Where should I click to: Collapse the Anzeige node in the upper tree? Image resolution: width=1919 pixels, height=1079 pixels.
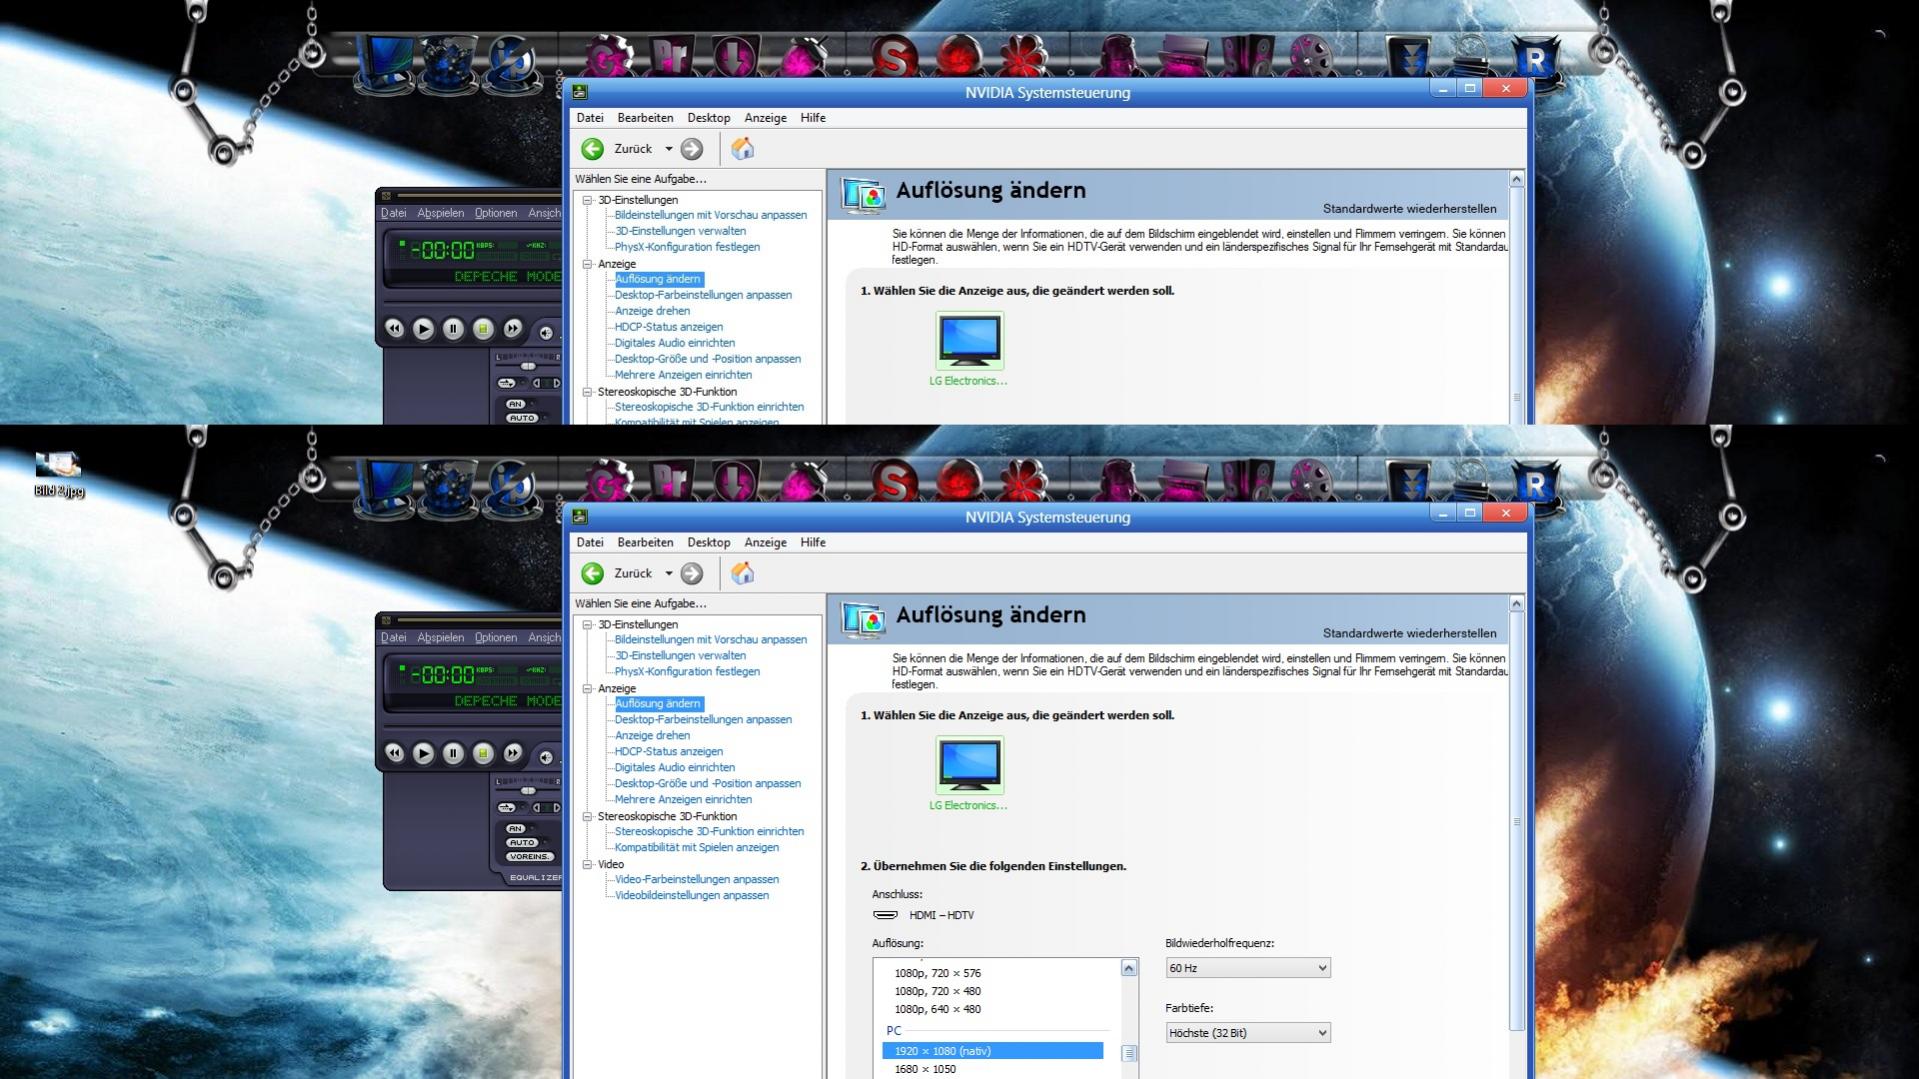[588, 264]
